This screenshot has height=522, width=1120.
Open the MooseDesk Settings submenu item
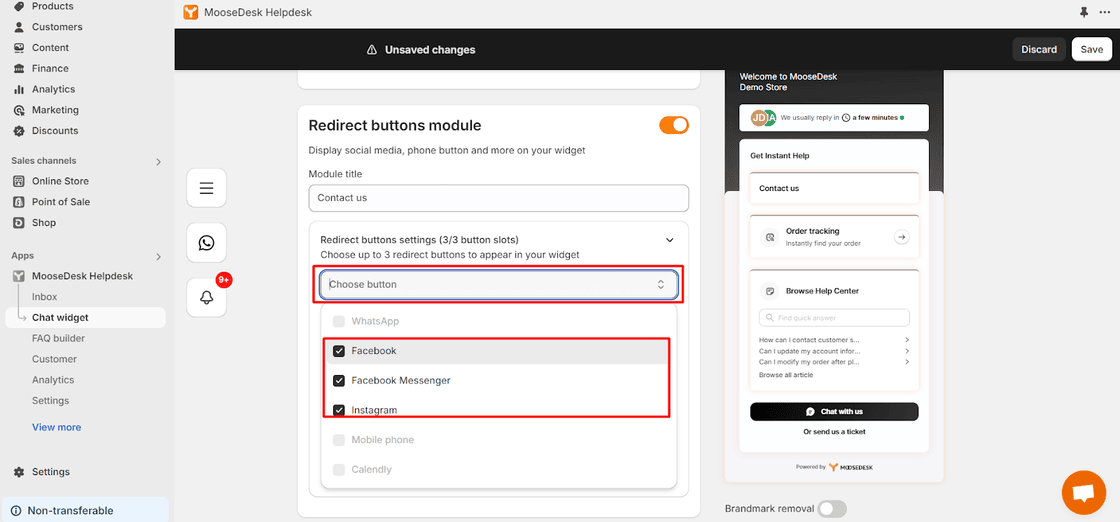coord(51,401)
